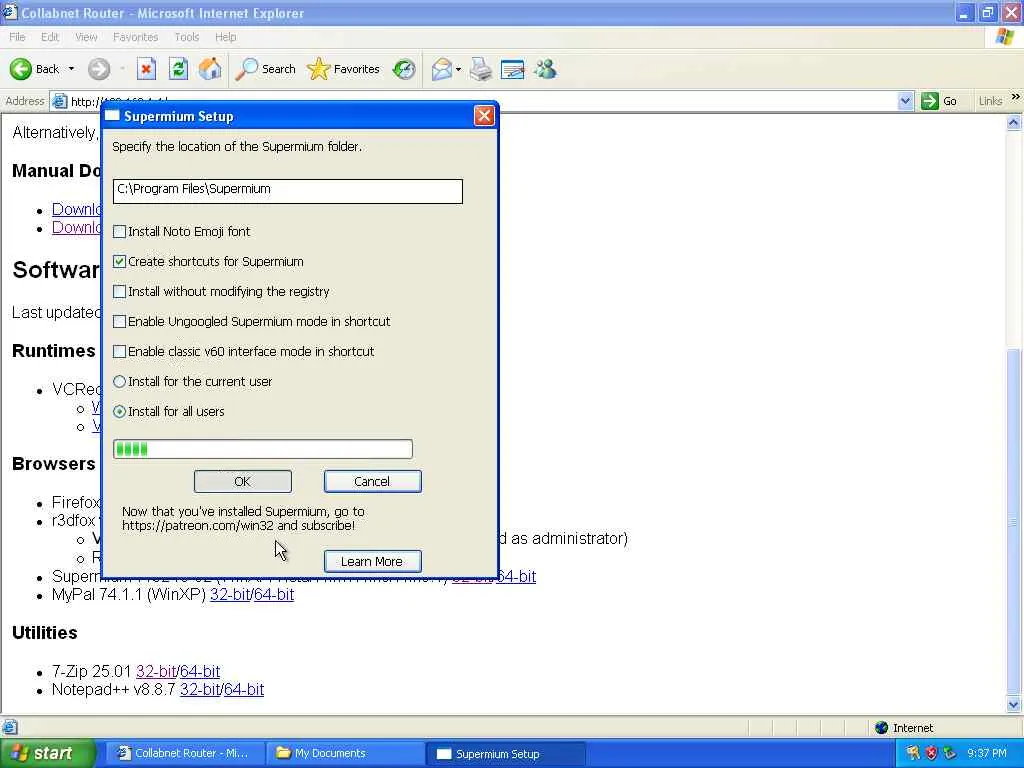Click the system tray clock
Screen dimensions: 1024x768
point(987,753)
